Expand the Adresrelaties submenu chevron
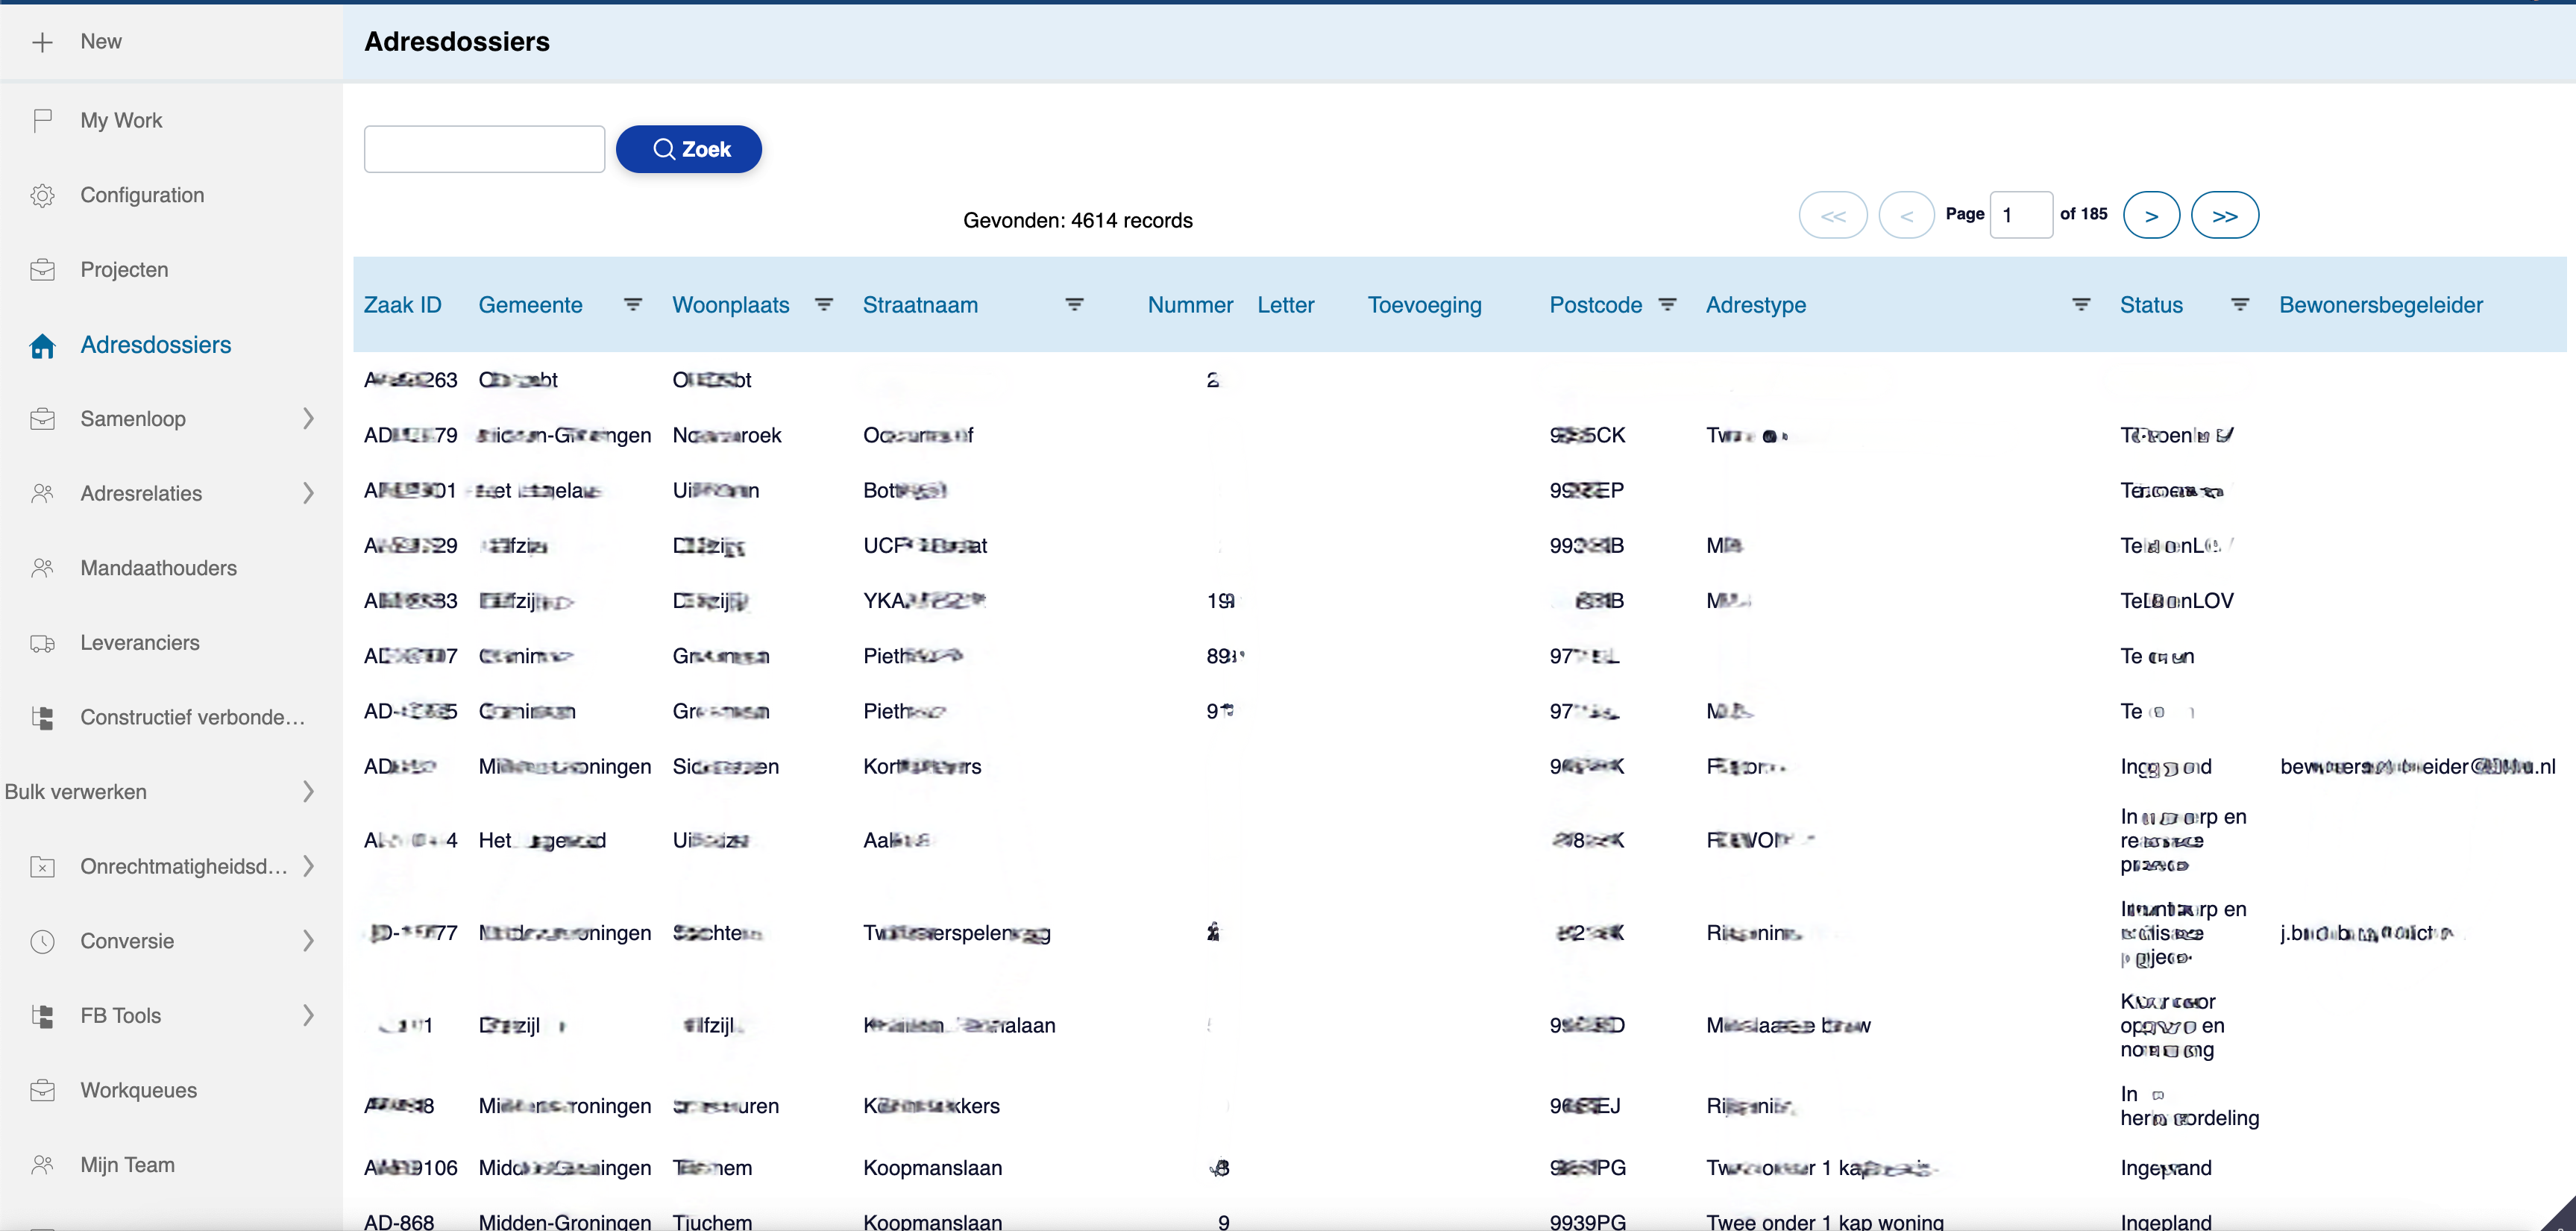Screen dimensions: 2576x1231 coord(308,494)
